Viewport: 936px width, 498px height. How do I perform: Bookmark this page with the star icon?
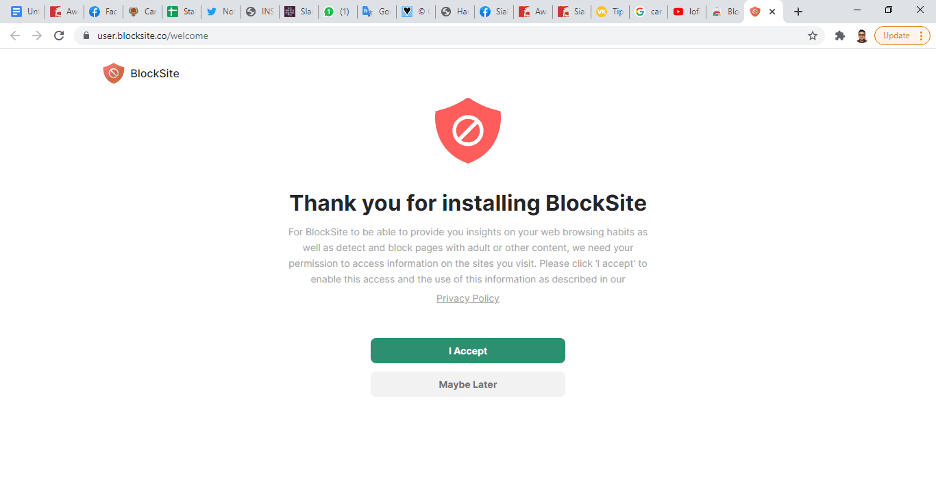(x=812, y=36)
